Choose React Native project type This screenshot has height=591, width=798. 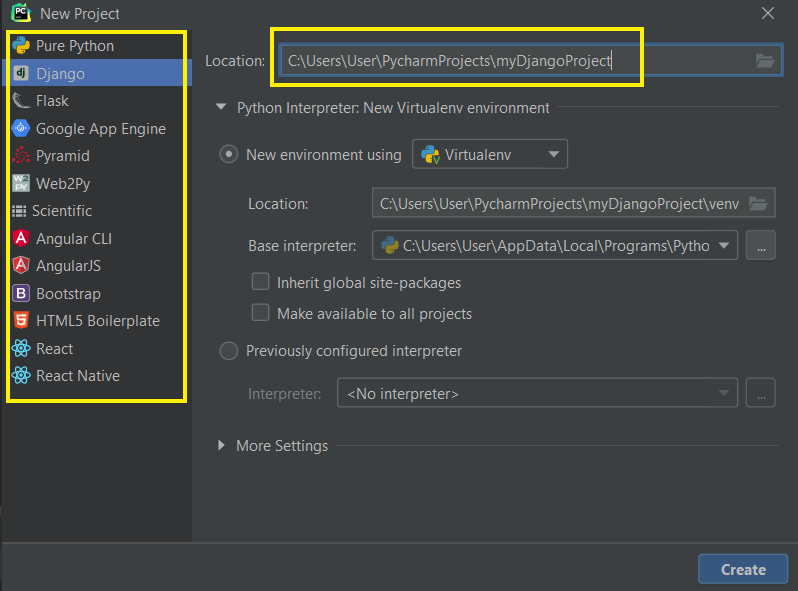pos(97,376)
